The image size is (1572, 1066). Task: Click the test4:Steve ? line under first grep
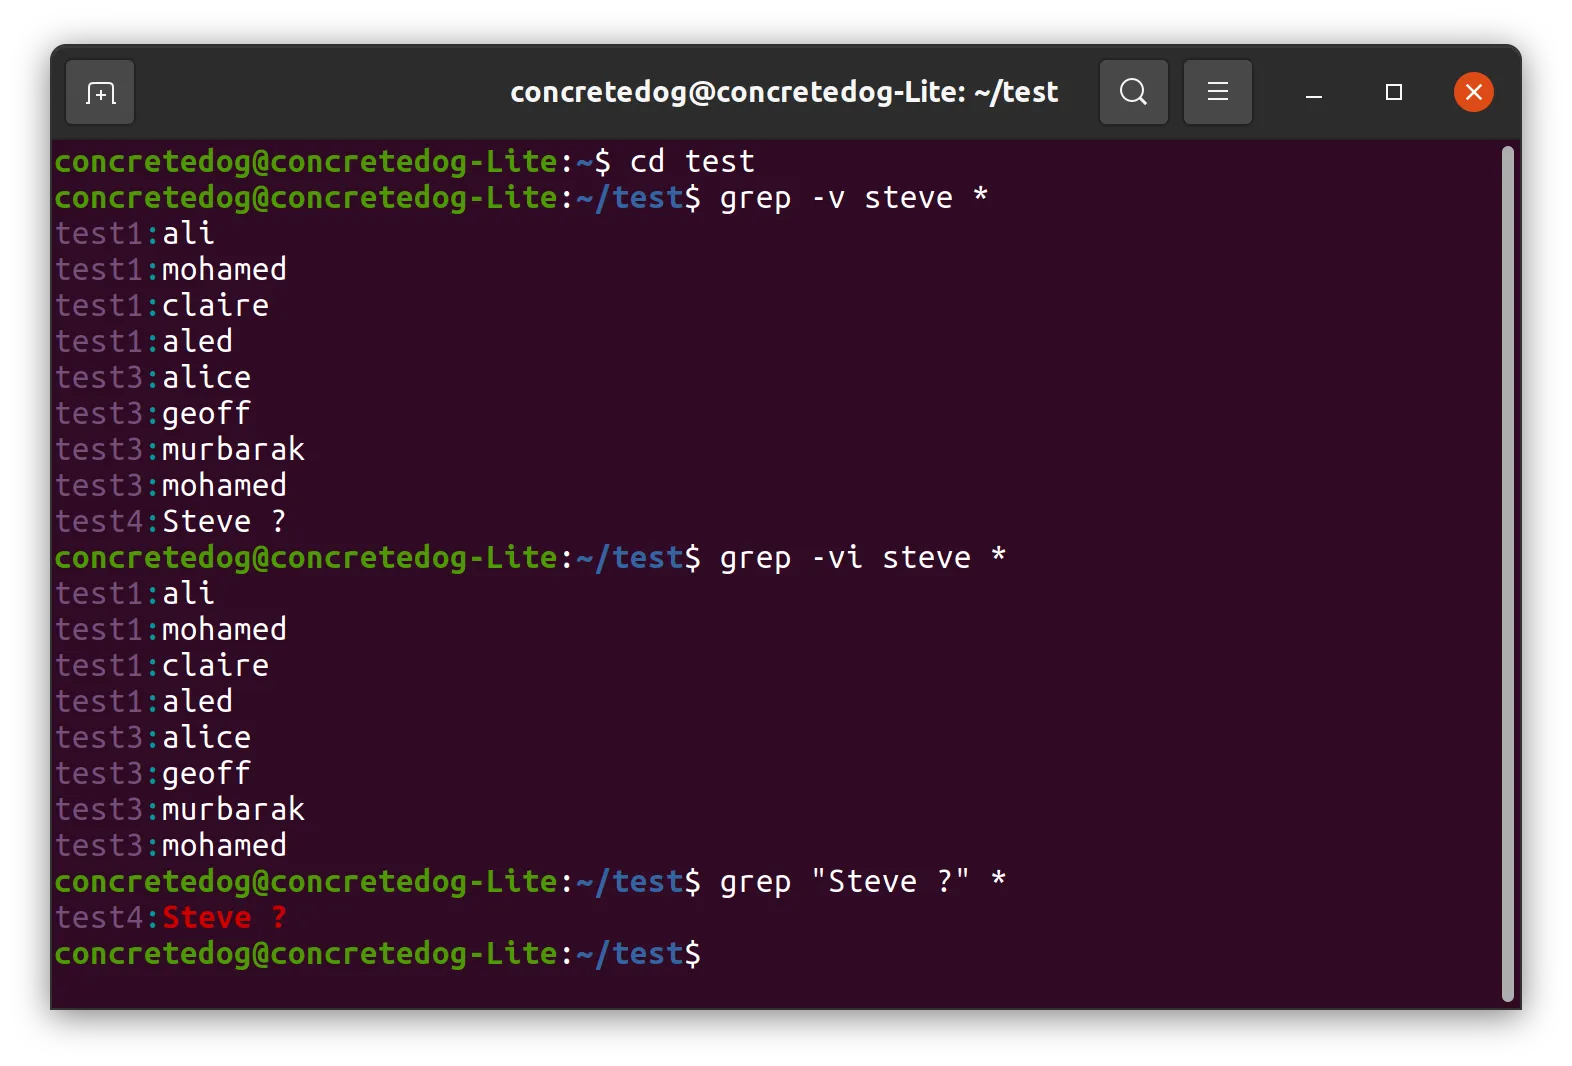[x=171, y=522]
